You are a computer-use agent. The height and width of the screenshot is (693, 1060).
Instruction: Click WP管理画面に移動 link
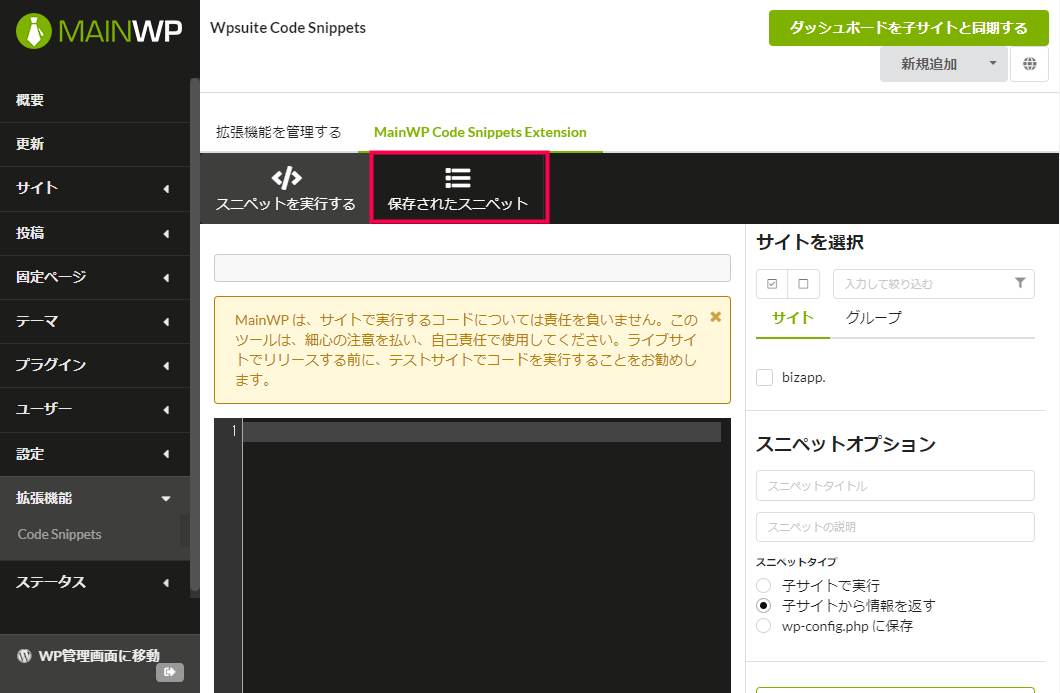coord(99,655)
